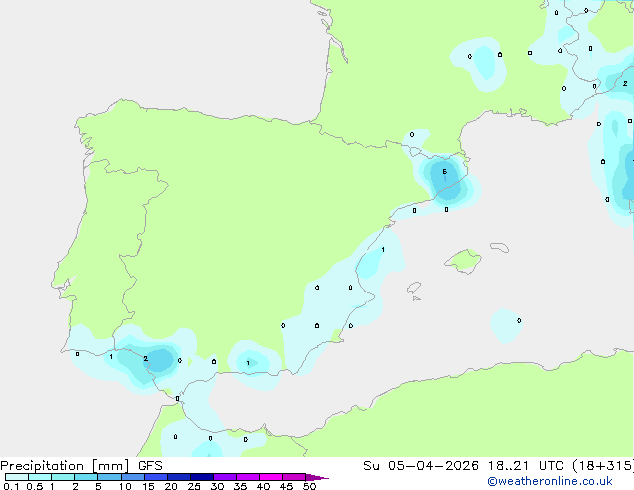
Task: Click the 40–45 mm magenta legend swatch
Action: point(271,477)
